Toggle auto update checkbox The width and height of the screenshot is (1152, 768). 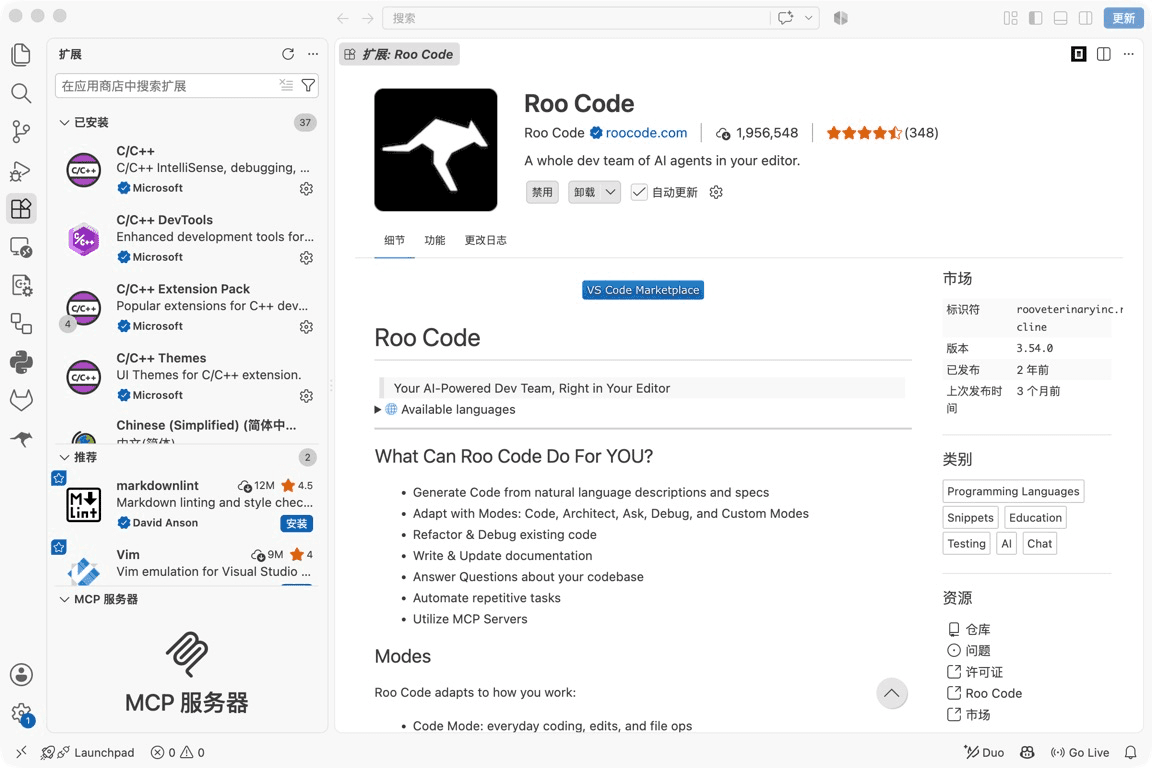pos(639,192)
